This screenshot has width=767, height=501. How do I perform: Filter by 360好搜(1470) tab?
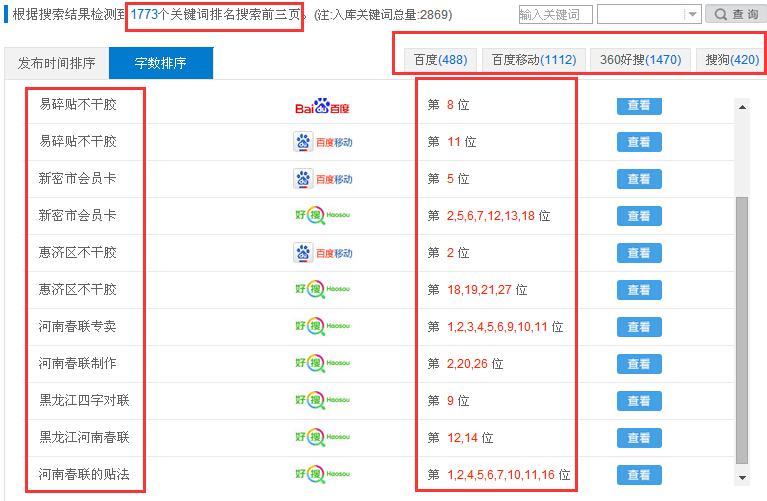(x=640, y=60)
